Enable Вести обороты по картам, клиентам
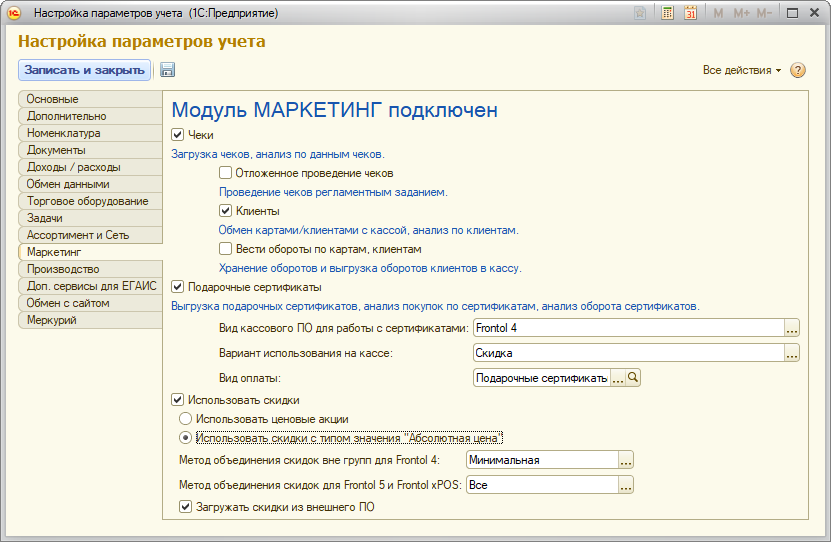This screenshot has height=542, width=831. [225, 248]
